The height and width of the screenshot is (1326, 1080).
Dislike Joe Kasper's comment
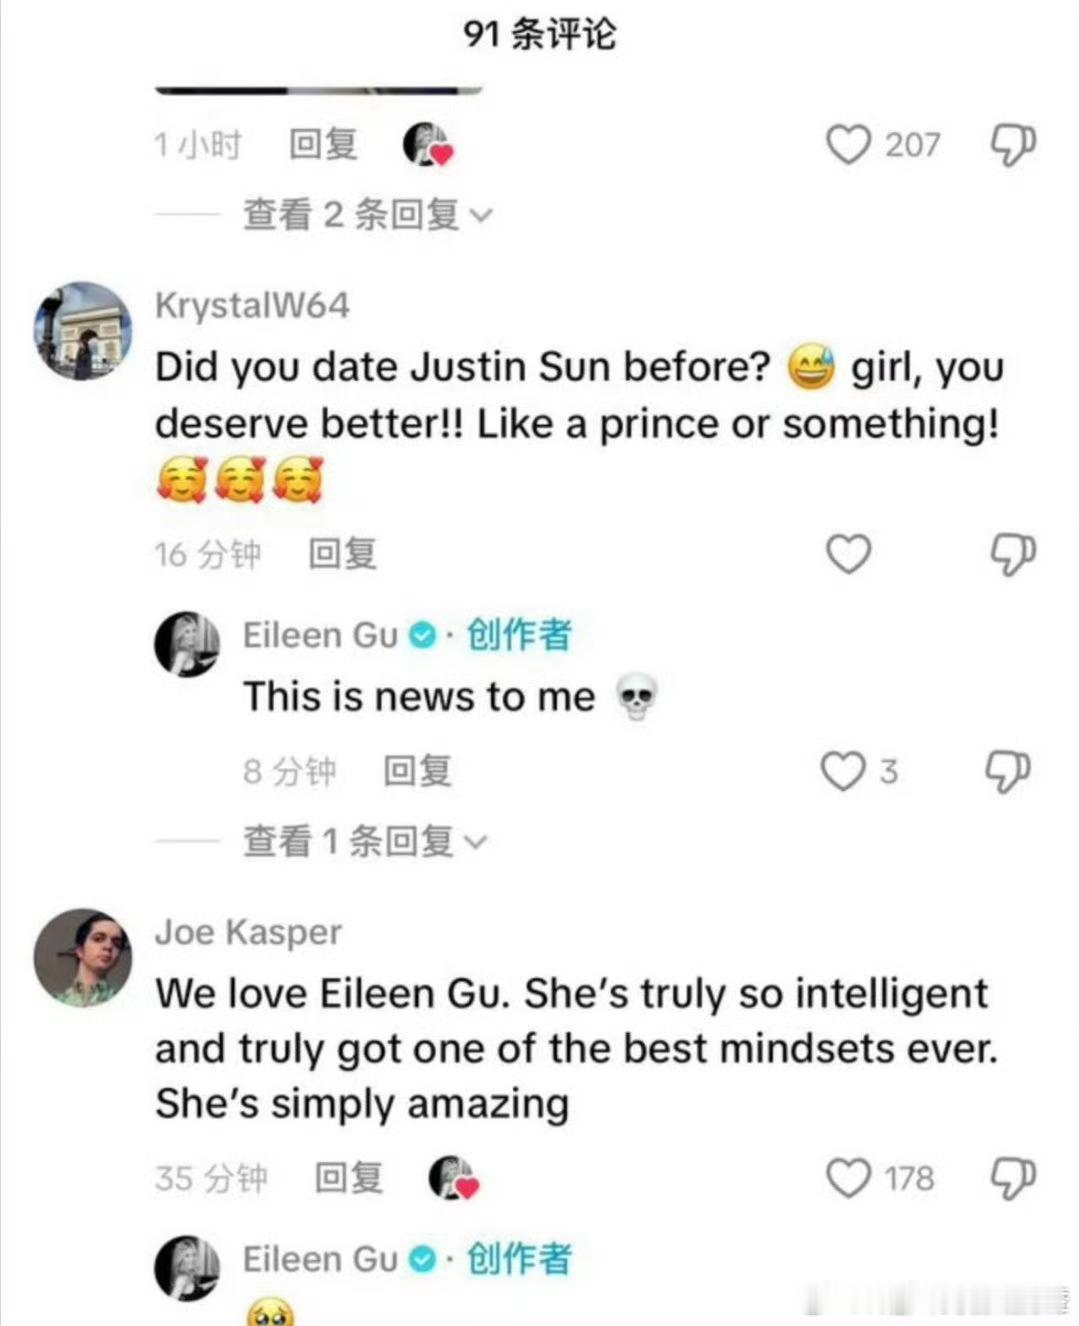coord(1012,1178)
